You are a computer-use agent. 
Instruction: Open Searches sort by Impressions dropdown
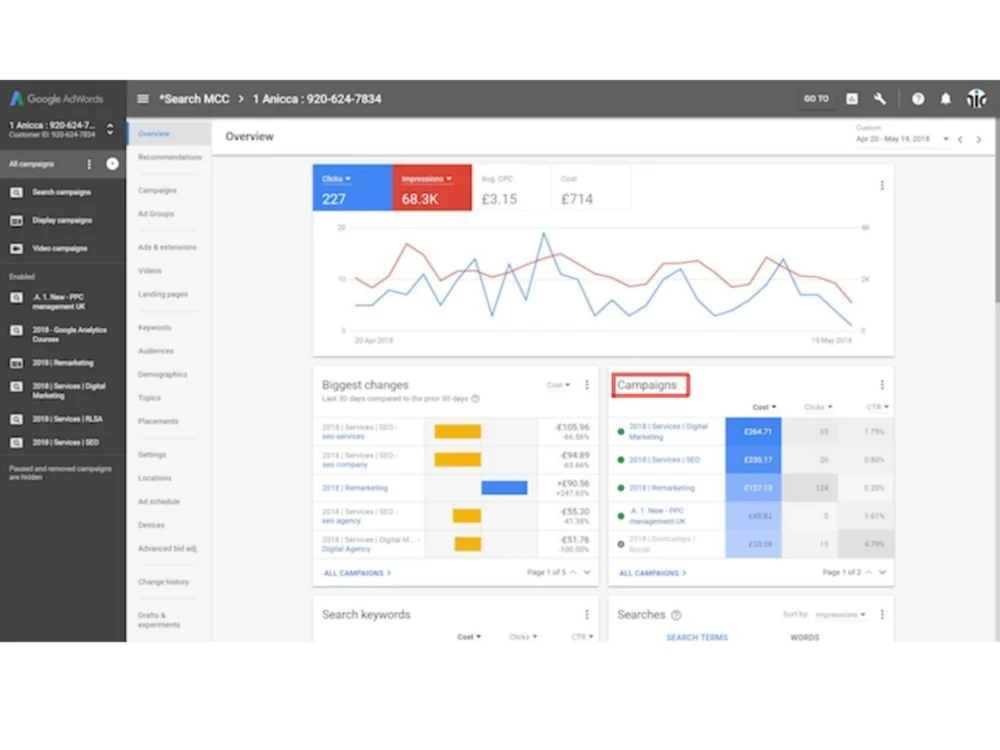click(x=841, y=615)
